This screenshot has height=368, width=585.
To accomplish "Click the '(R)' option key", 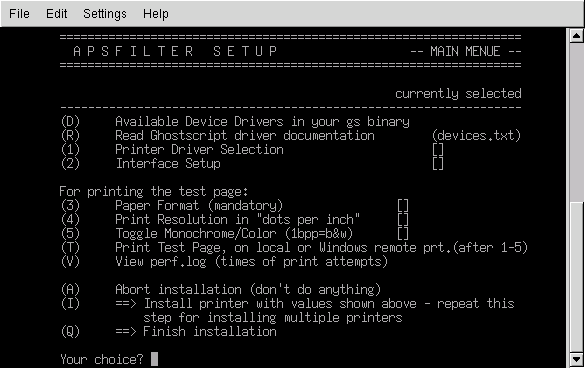I will pyautogui.click(x=70, y=135).
